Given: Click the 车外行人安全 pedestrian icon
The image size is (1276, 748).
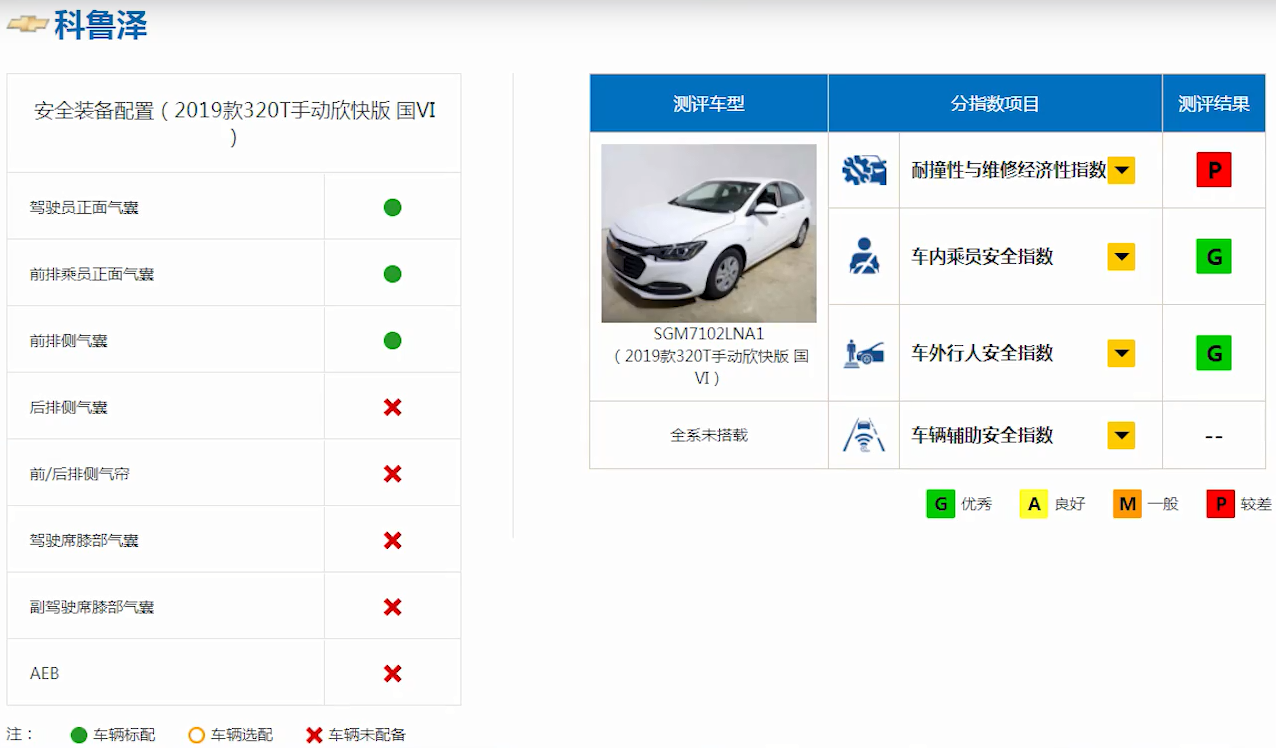Looking at the screenshot, I should 863,353.
